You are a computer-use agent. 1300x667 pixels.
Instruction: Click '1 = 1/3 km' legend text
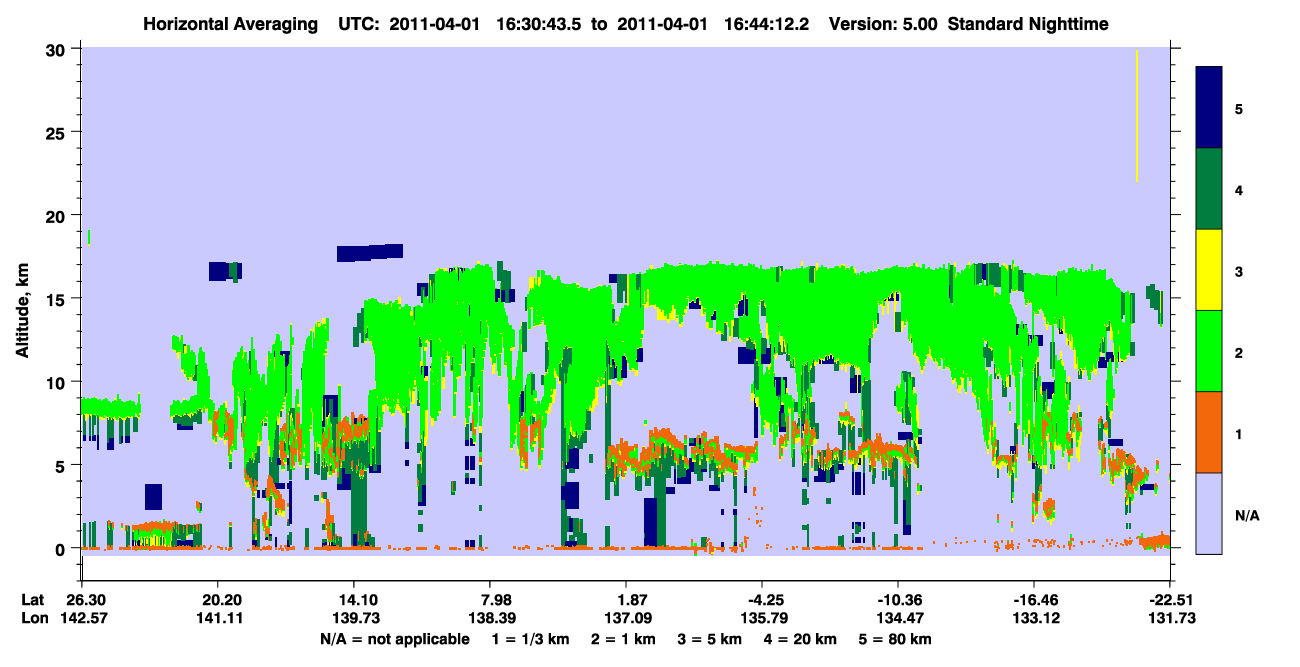click(x=533, y=639)
